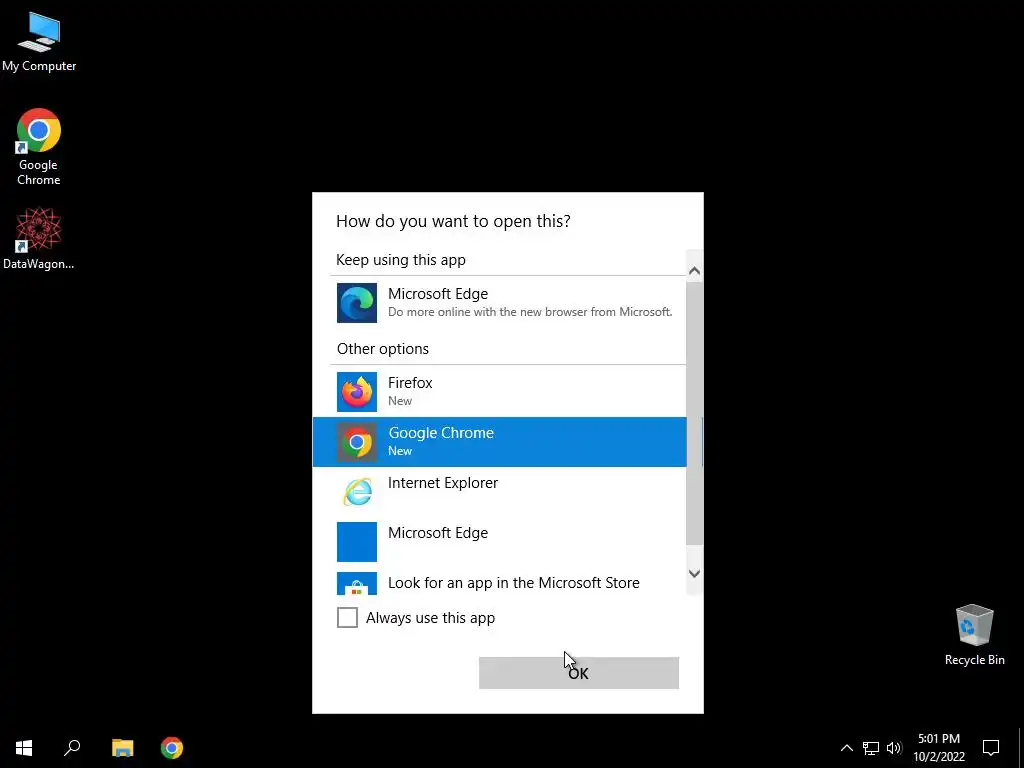Launch Chrome from the taskbar
The height and width of the screenshot is (768, 1024).
click(172, 748)
